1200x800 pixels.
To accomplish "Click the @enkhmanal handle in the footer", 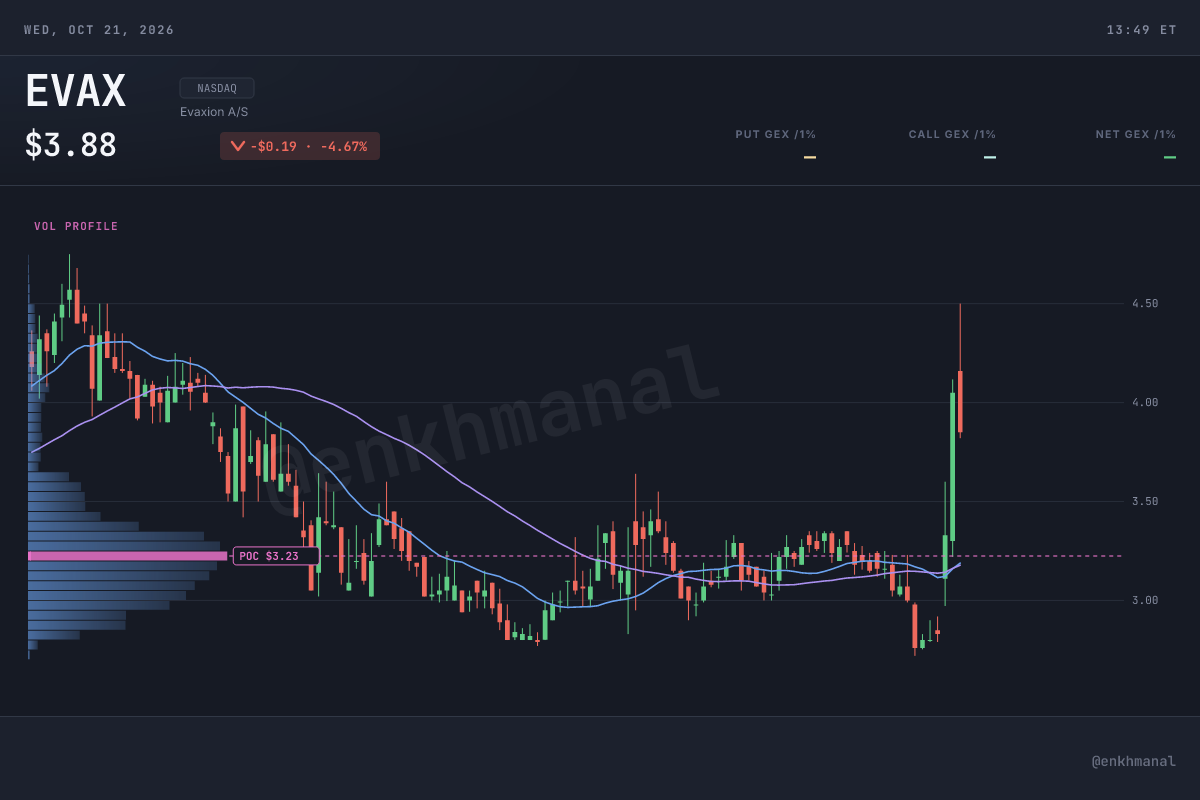I will coord(1134,761).
